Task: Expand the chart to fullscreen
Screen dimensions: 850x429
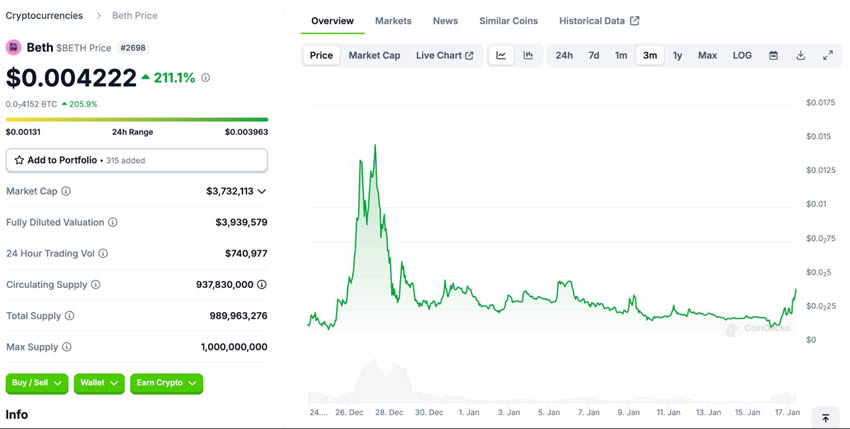Action: click(x=827, y=55)
